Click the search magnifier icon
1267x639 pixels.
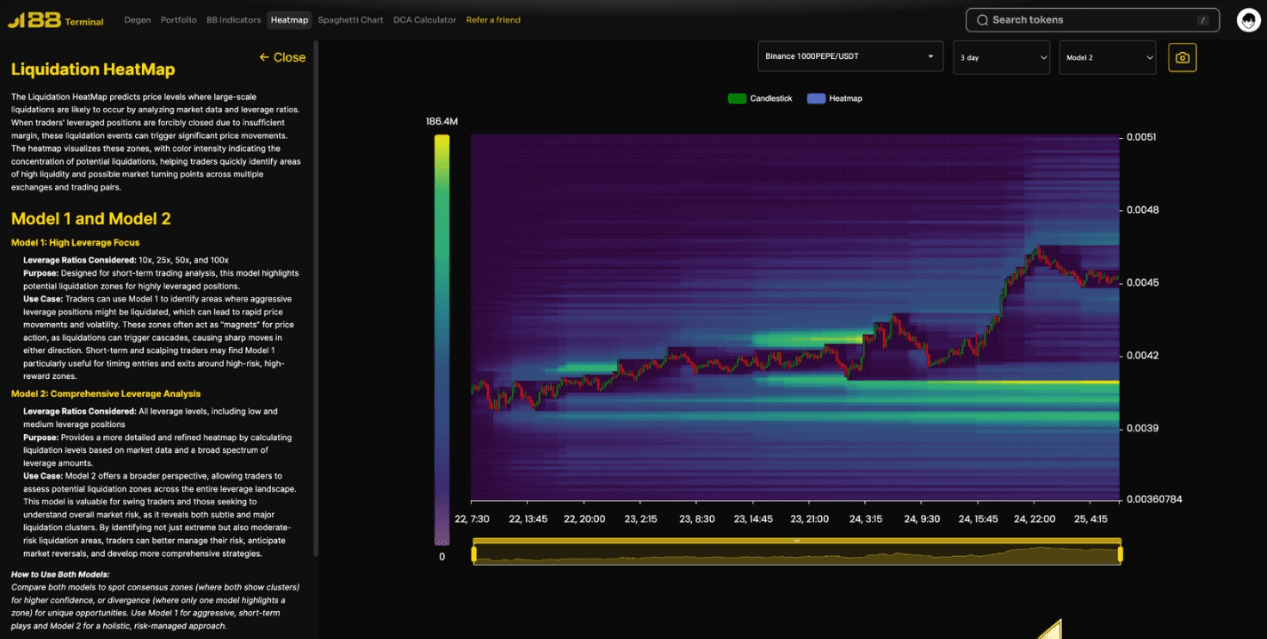(x=982, y=20)
